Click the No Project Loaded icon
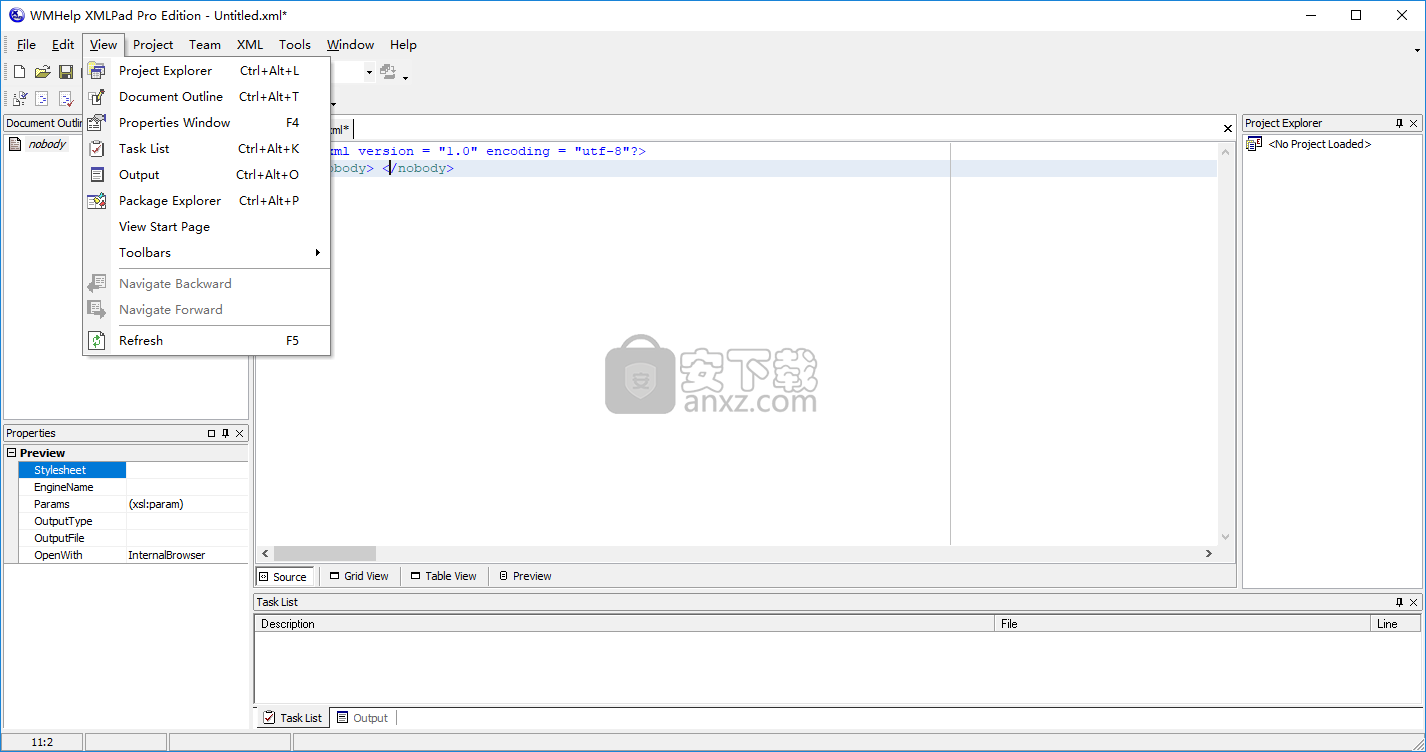Screen dimensions: 1426x752 pos(1254,144)
